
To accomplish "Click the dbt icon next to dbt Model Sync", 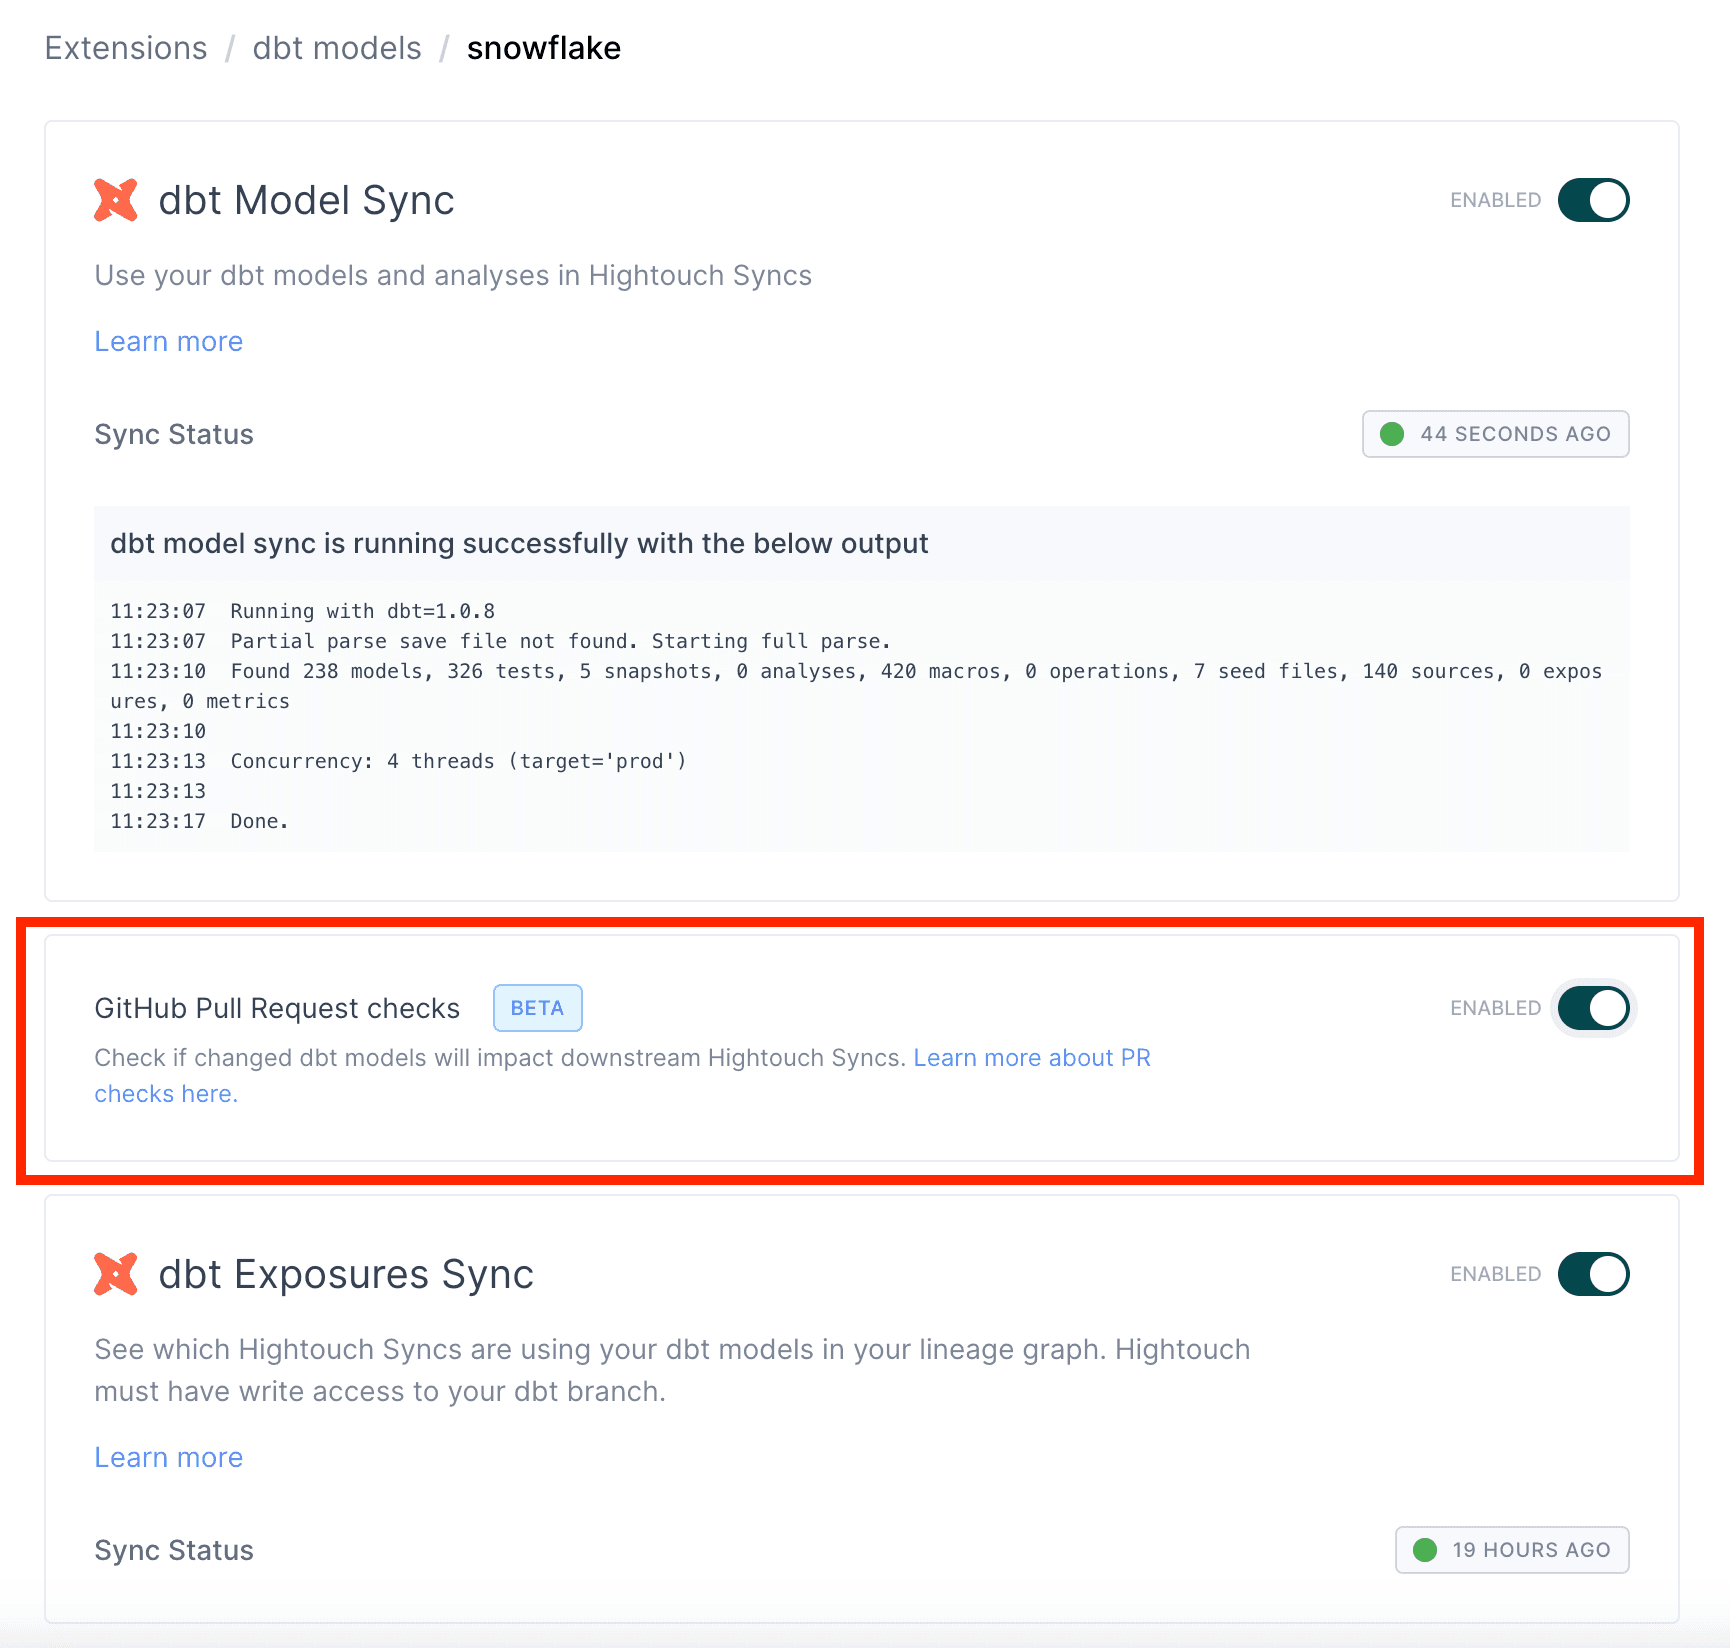I will 117,199.
